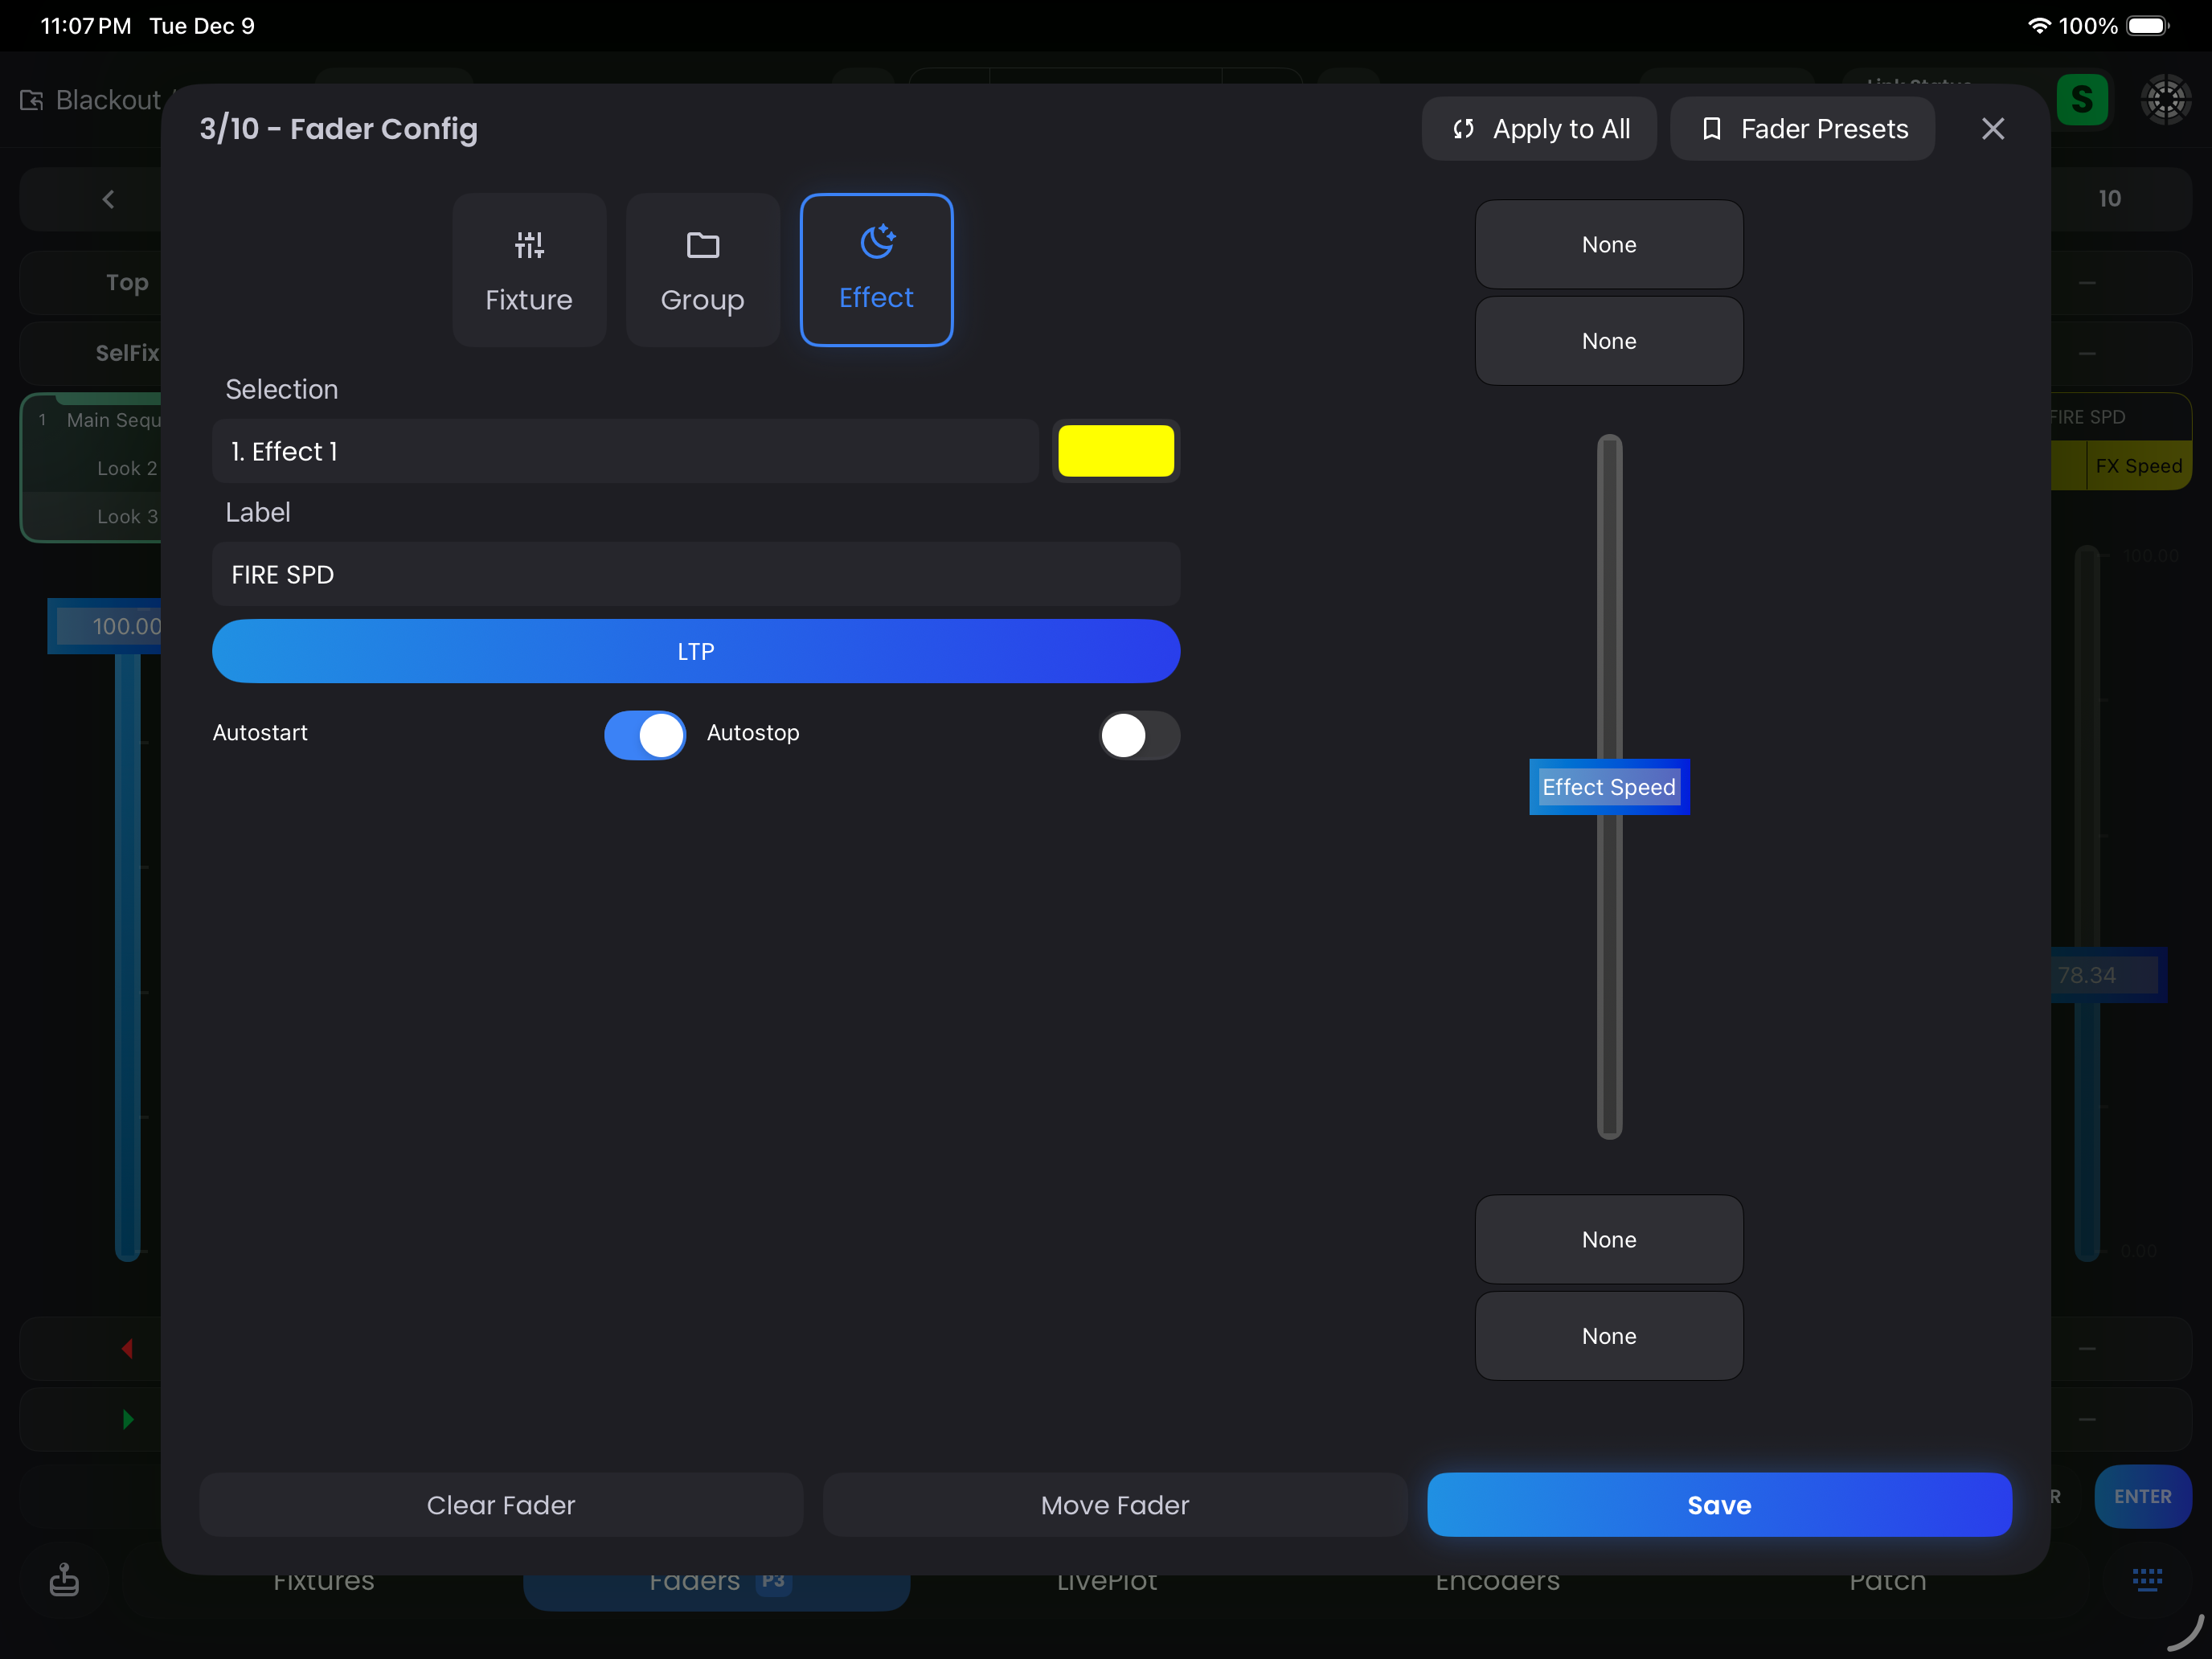Open the topmost None button assignment
The image size is (2212, 1659).
(1608, 245)
